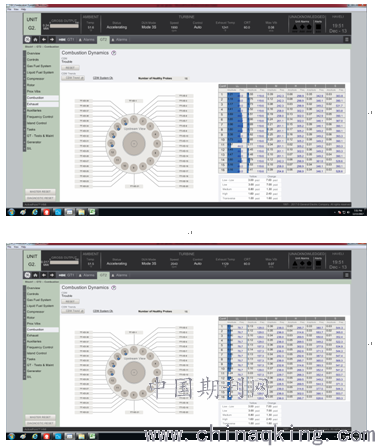Open the CDM System link in the top screenshot
The image size is (375, 446).
(x=103, y=78)
